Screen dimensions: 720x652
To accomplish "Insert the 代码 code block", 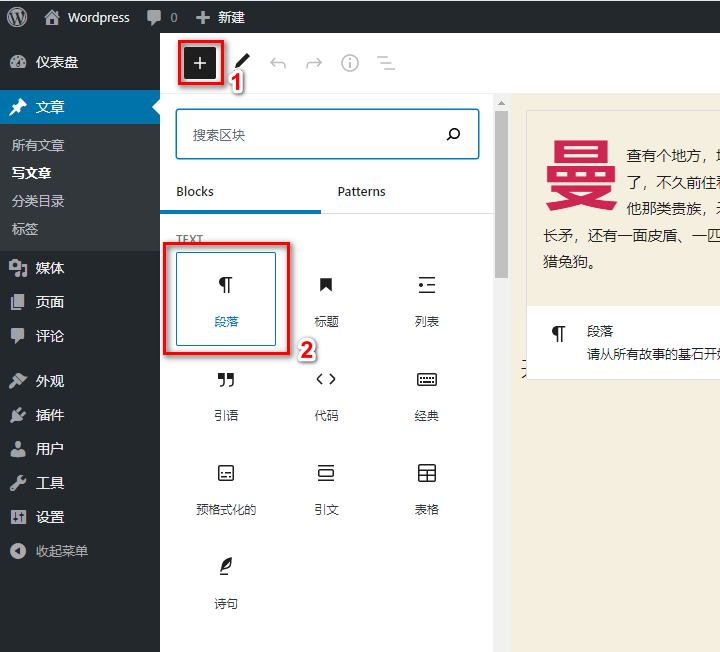I will click(x=326, y=393).
